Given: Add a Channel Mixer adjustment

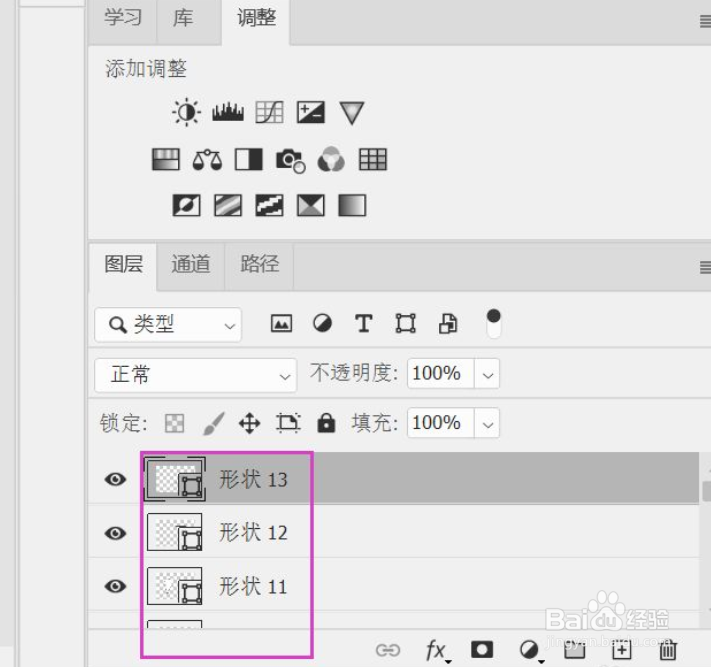Looking at the screenshot, I should pyautogui.click(x=331, y=159).
